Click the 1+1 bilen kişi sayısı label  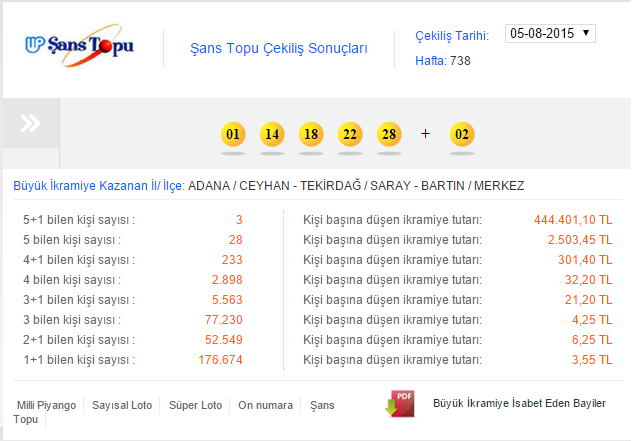[79, 360]
